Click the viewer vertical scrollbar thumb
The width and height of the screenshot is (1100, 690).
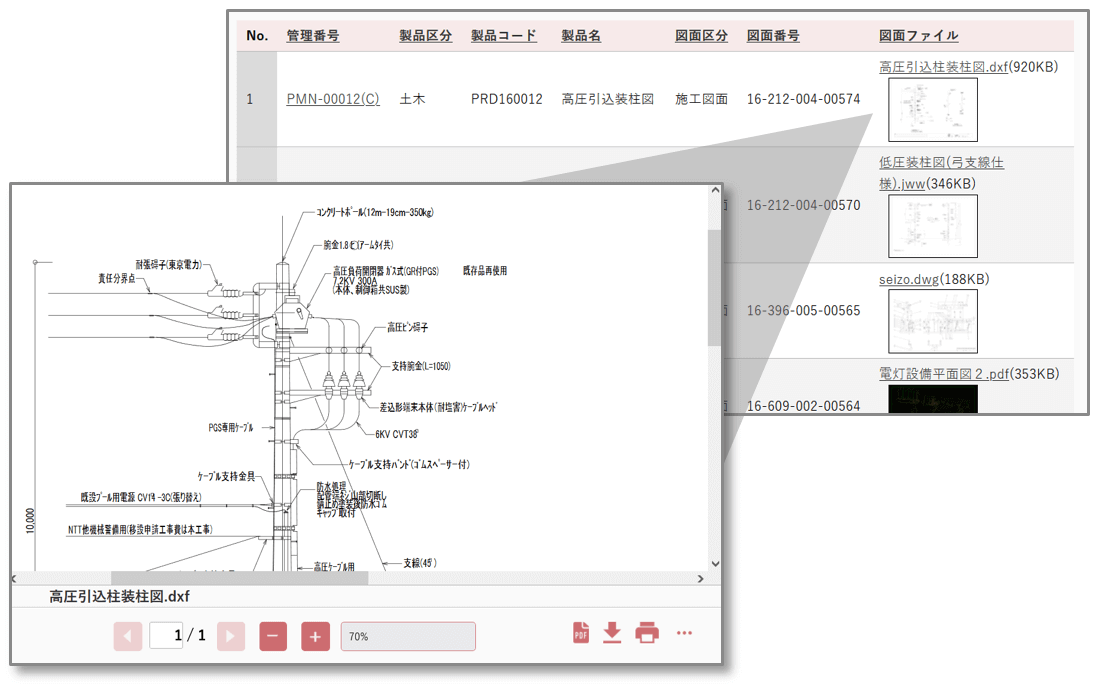tap(714, 288)
